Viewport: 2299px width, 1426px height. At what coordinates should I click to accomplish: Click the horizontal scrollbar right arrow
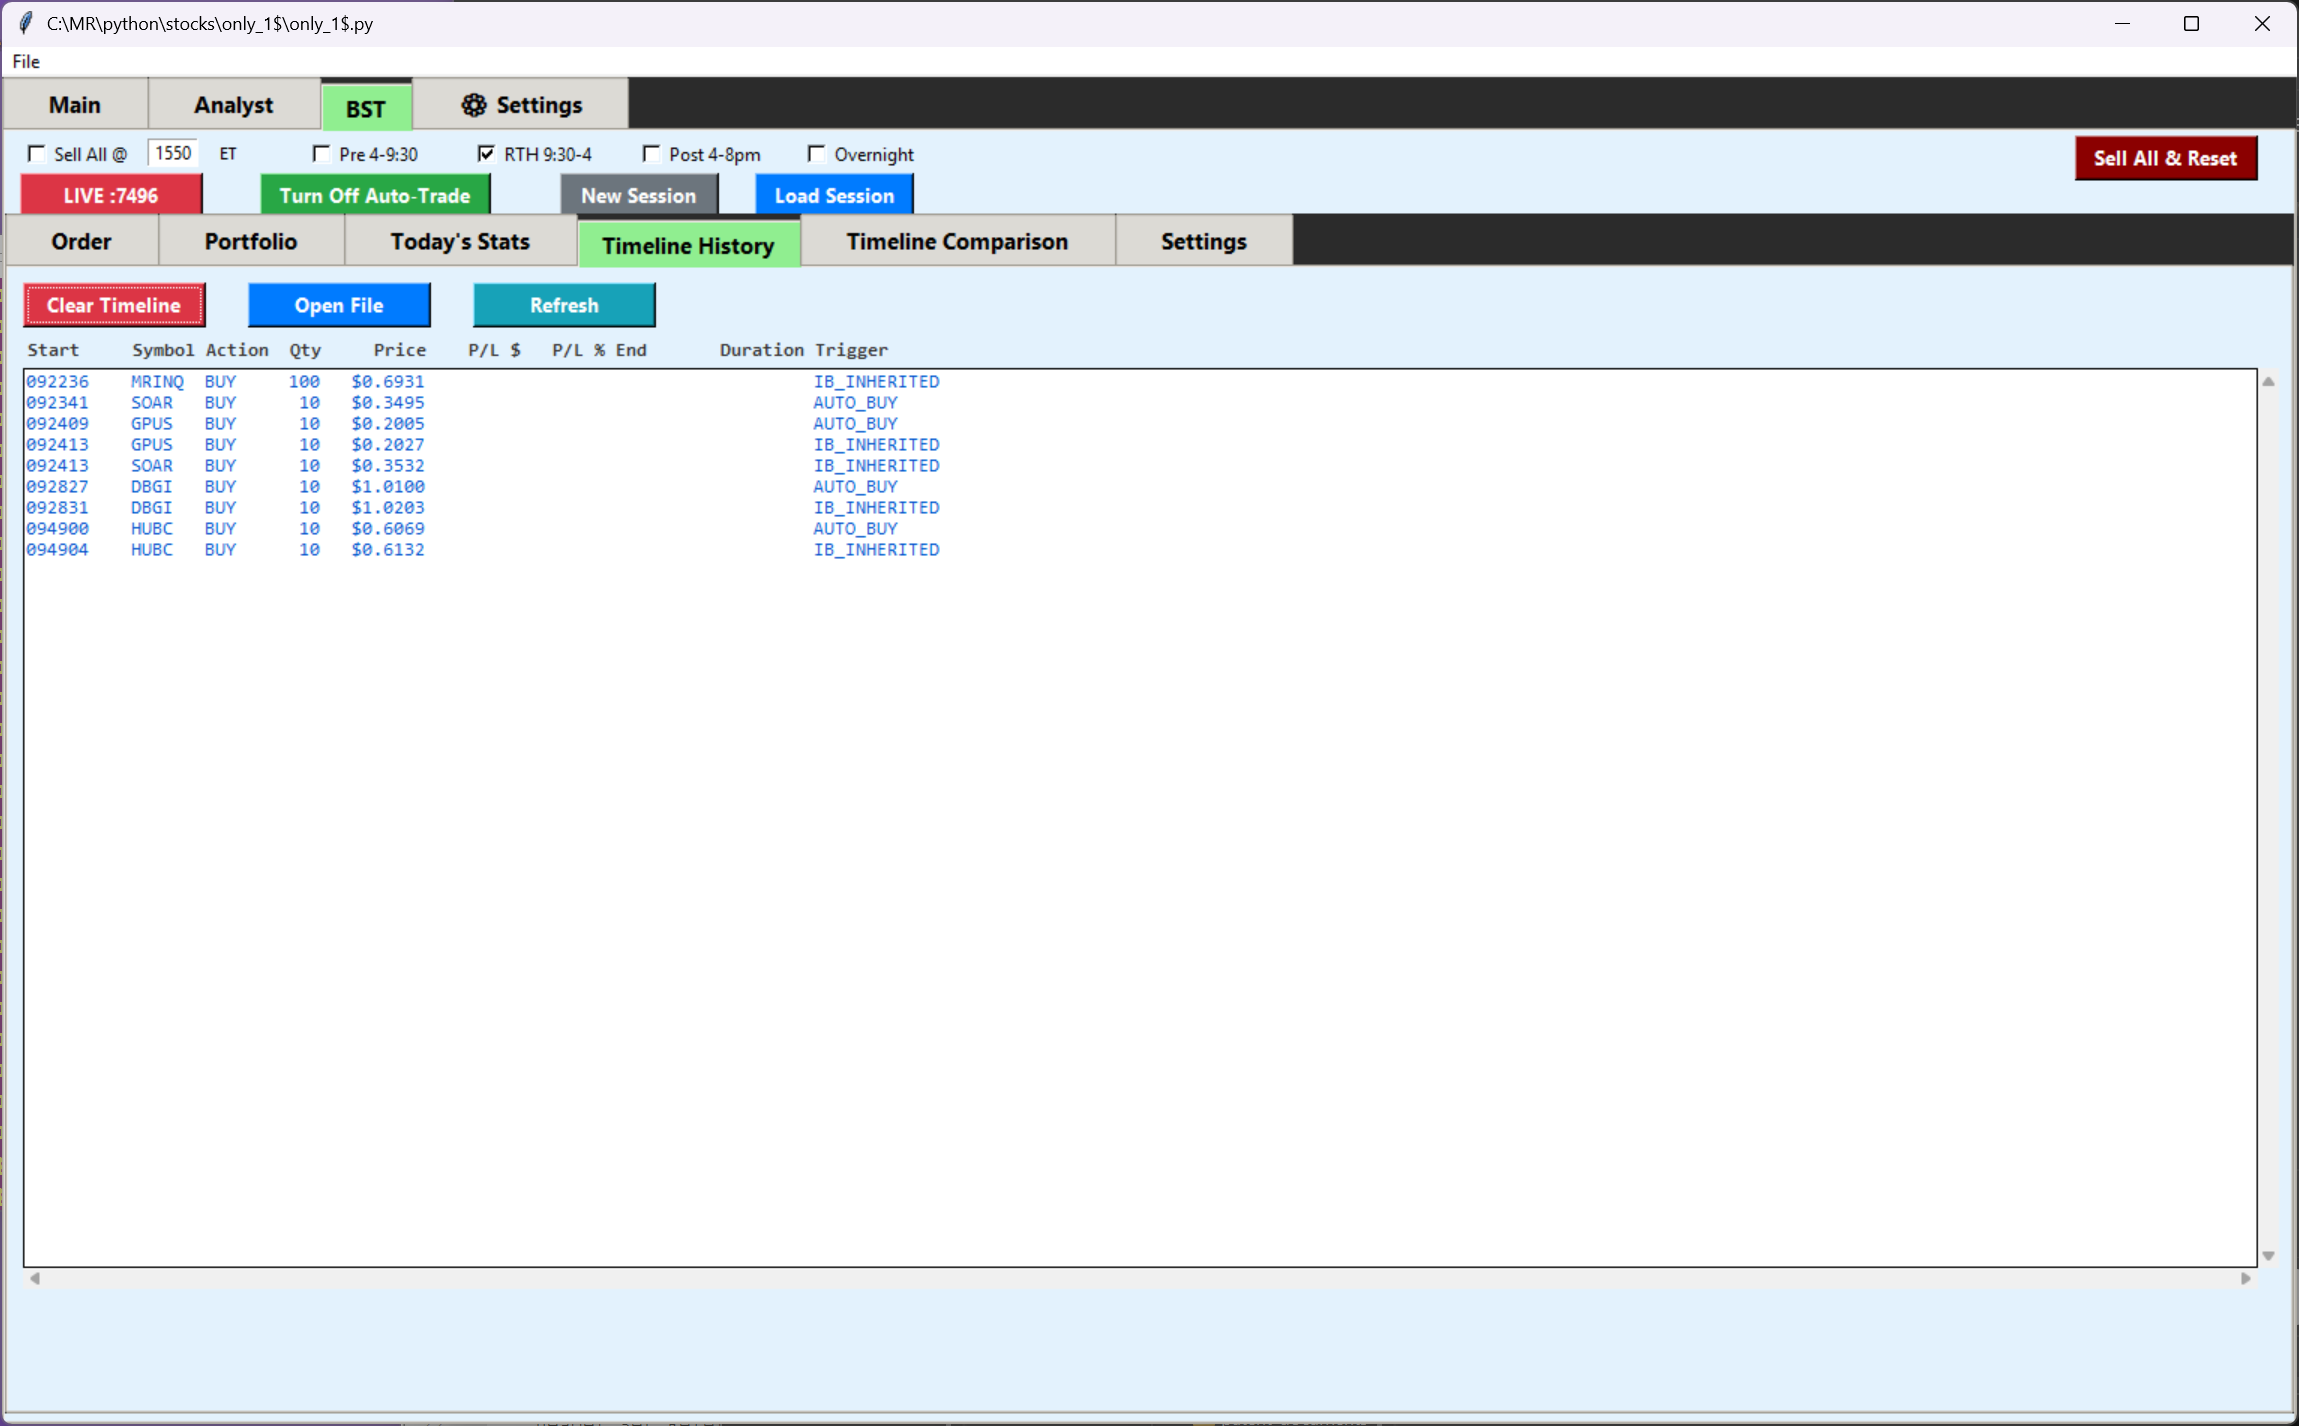(x=2246, y=1278)
